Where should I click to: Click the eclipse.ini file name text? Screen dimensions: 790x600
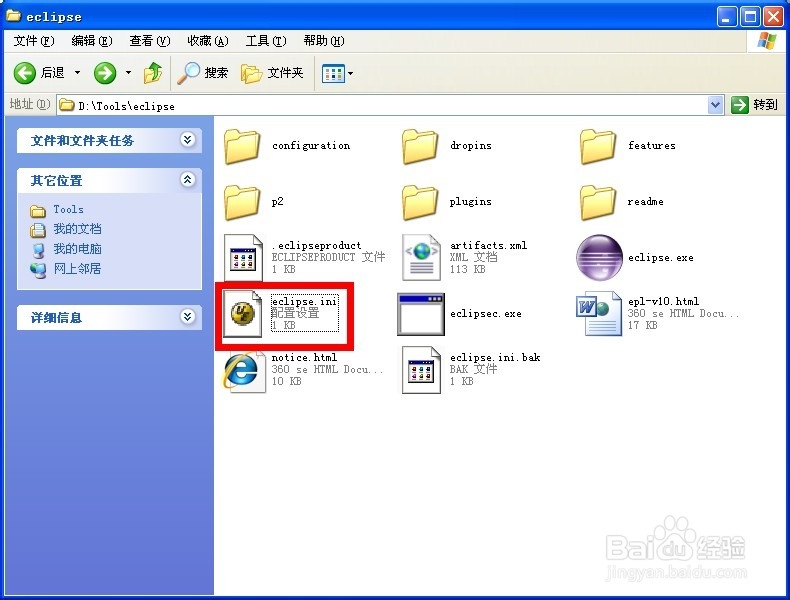coord(304,301)
